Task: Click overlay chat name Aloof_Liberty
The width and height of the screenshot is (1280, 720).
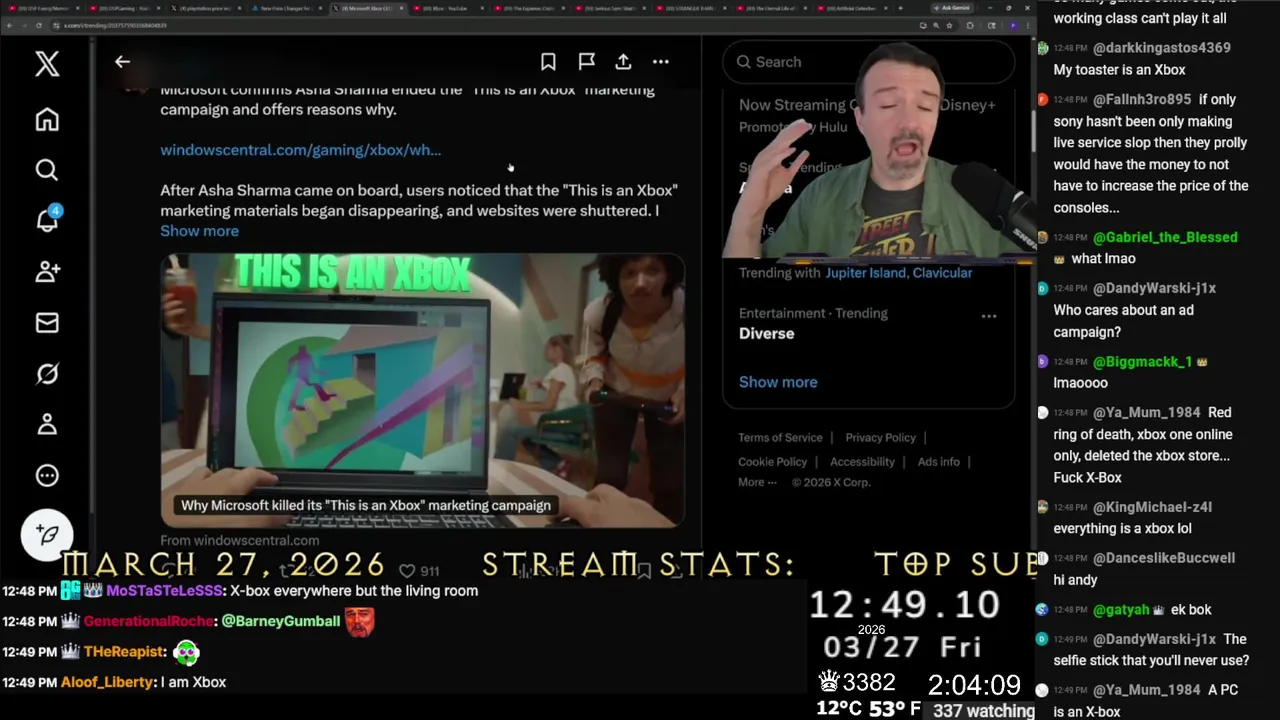Action: click(x=108, y=682)
